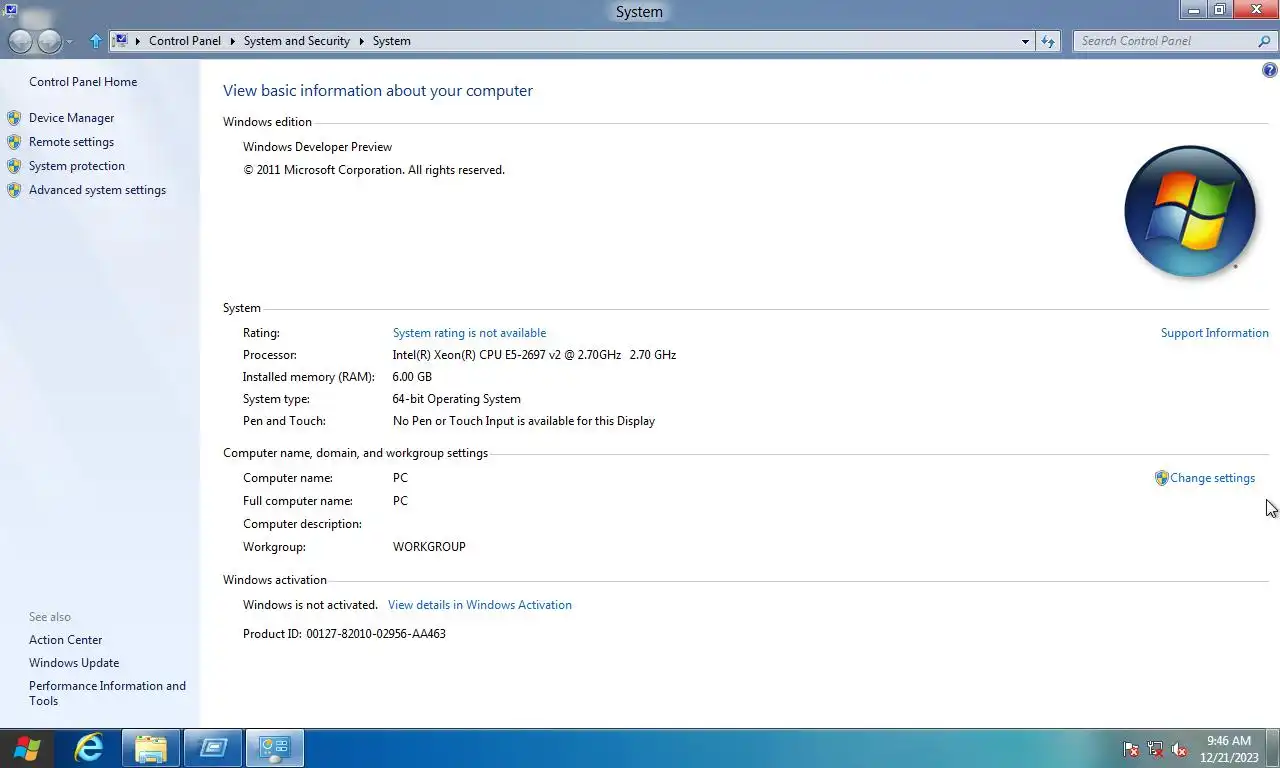Select the Product ID text 00127-82010-02956-AA463
This screenshot has width=1280, height=768.
(376, 634)
